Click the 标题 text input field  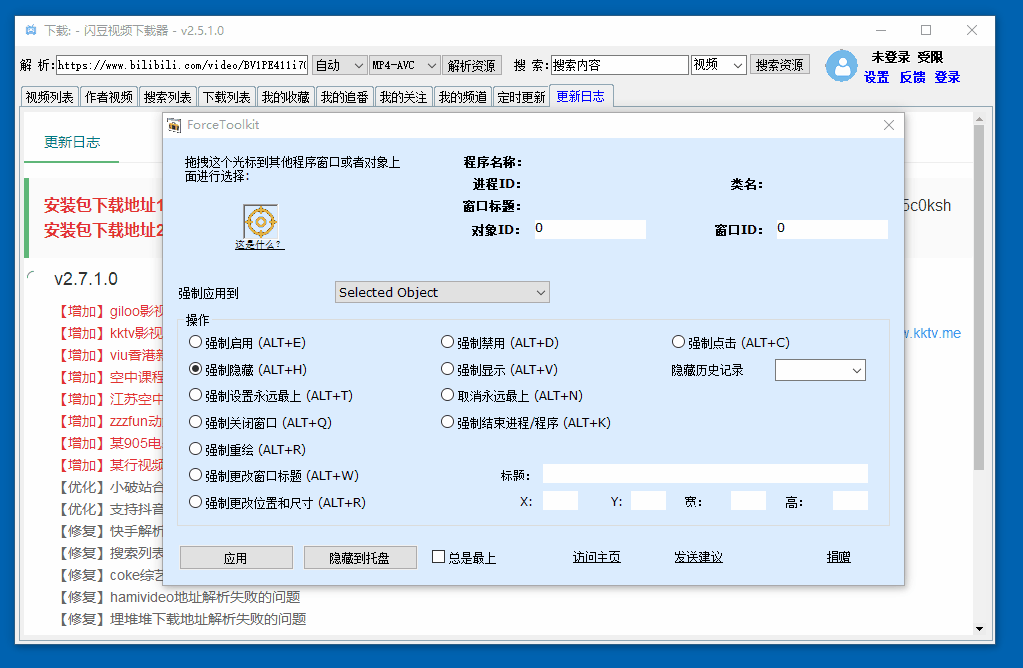click(x=704, y=474)
